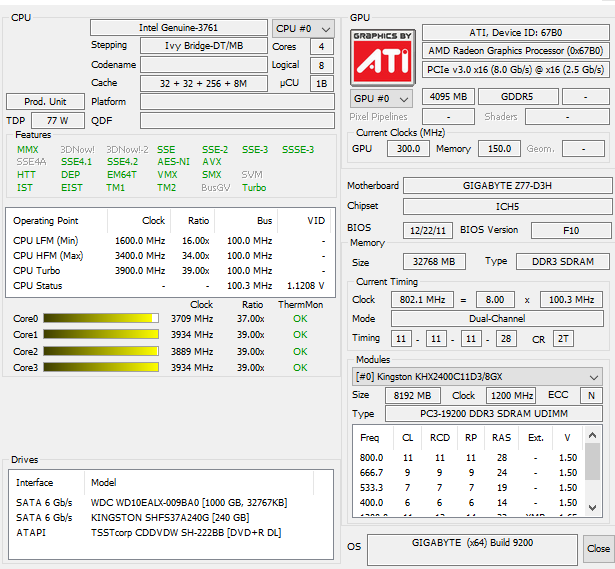
Task: Click the Core0 usage bar
Action: tap(101, 318)
